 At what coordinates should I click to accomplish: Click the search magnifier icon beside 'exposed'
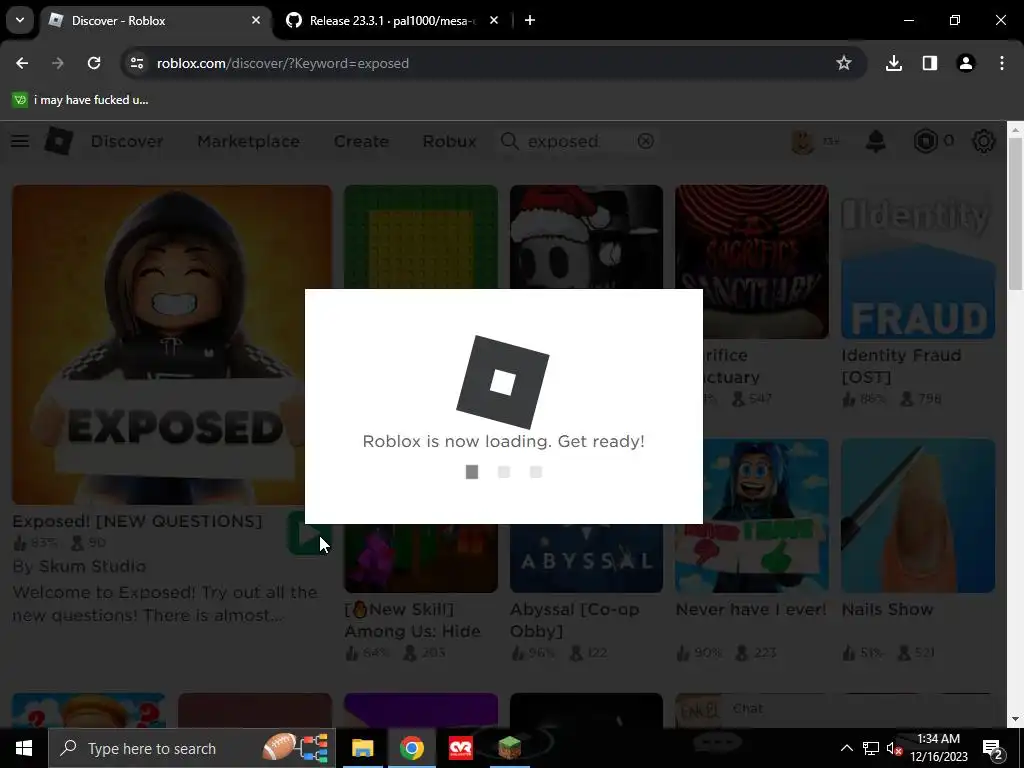(x=509, y=141)
